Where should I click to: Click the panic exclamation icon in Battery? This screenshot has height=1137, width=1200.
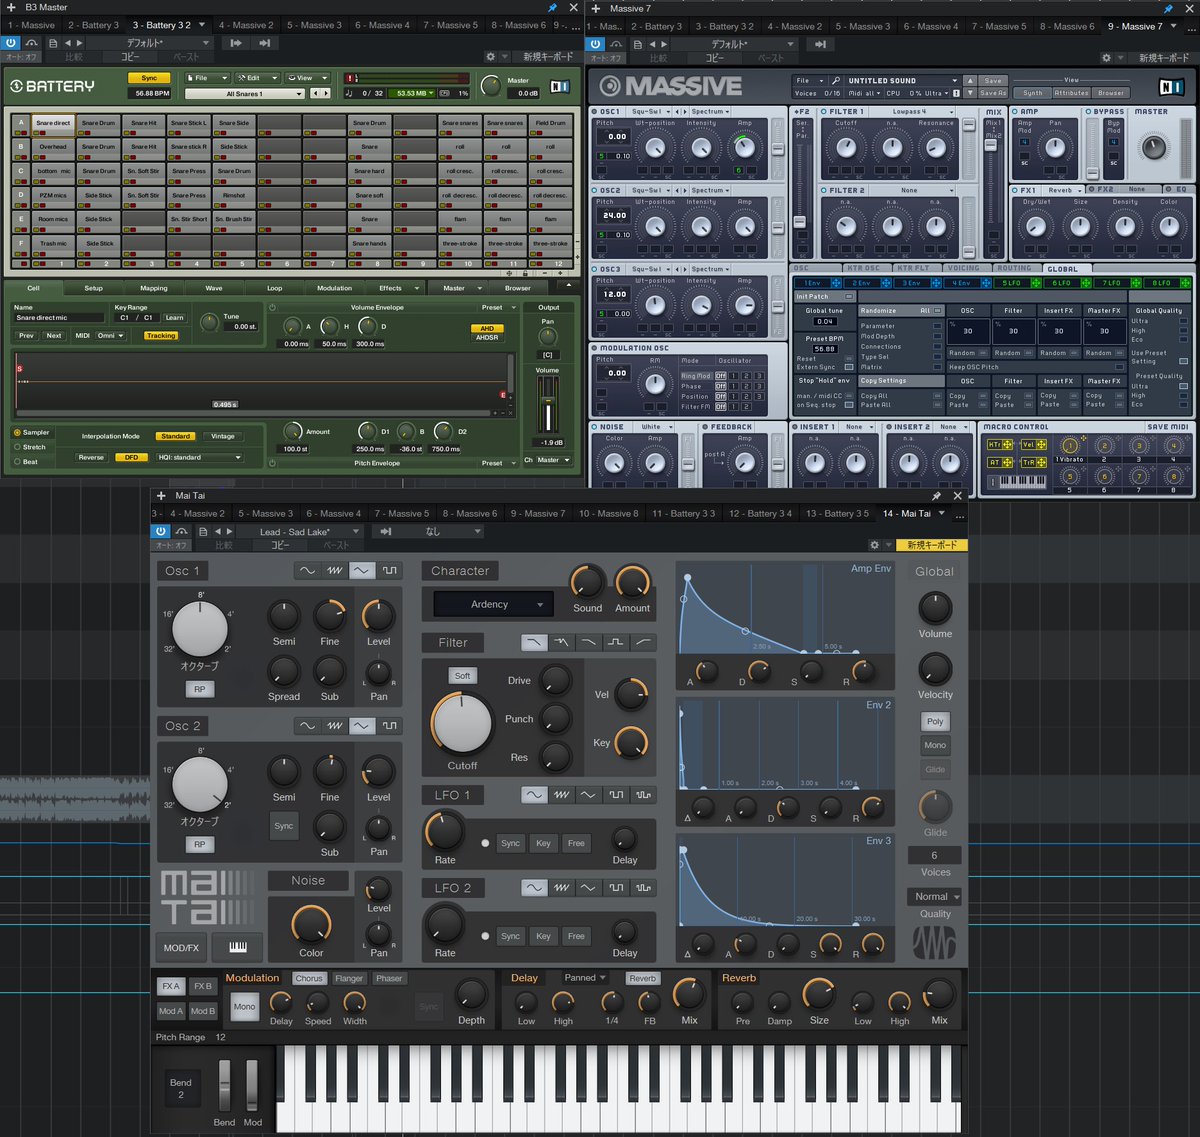(x=351, y=78)
